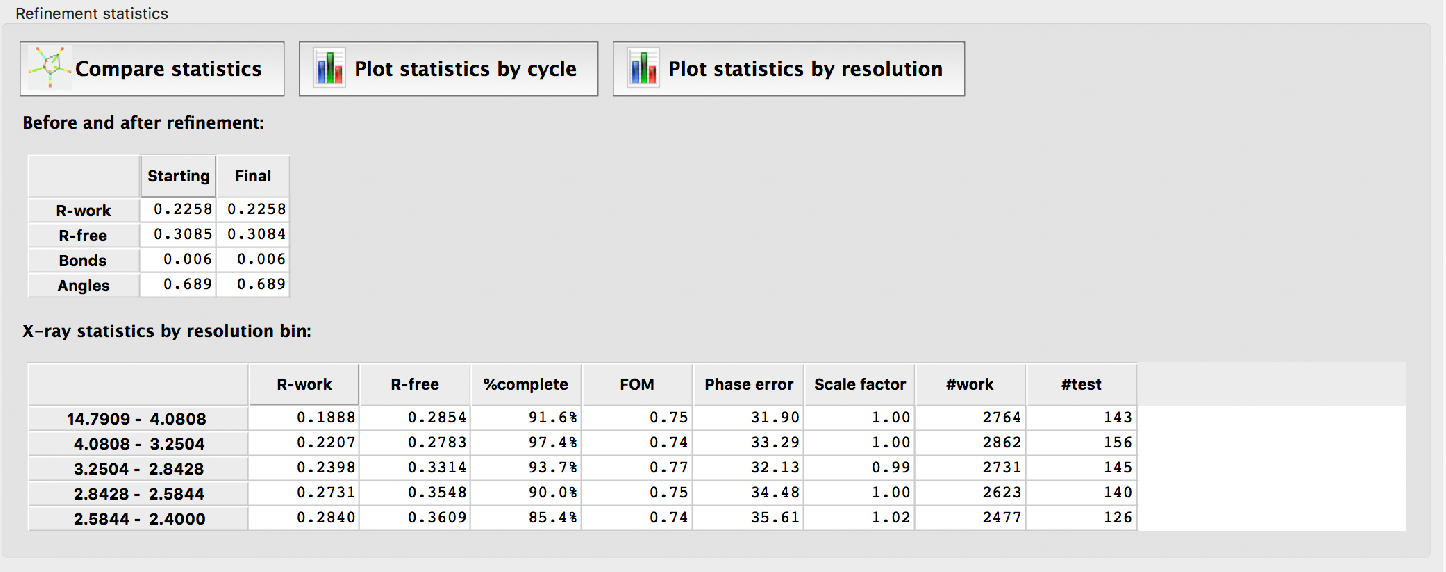Click the #test column header
The width and height of the screenshot is (1446, 572).
point(1081,384)
